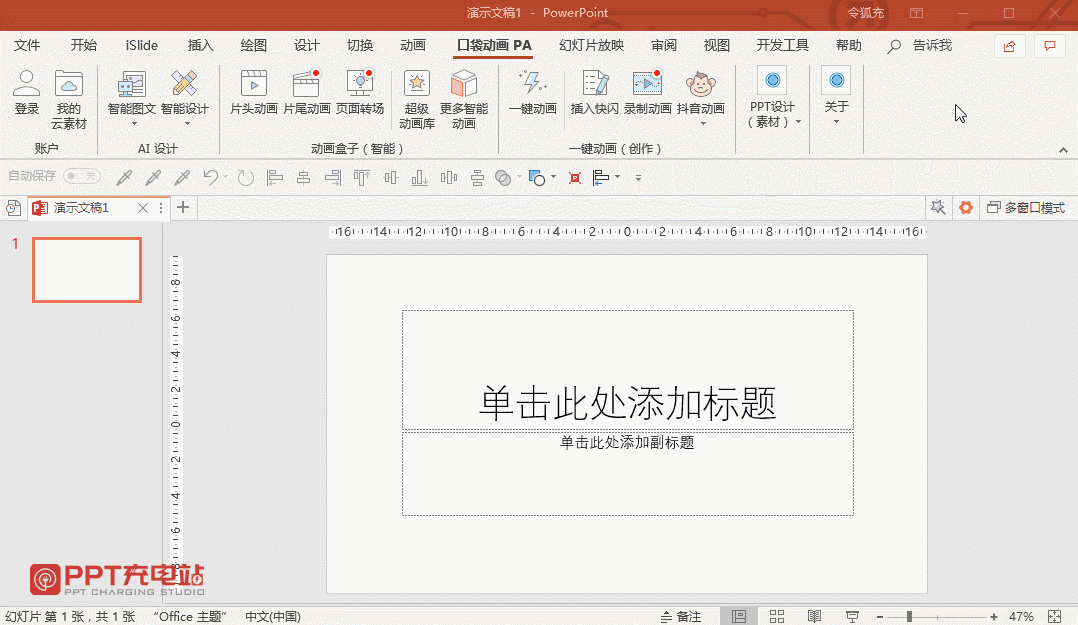The width and height of the screenshot is (1078, 625).
Task: Switch to reading view icon
Action: [815, 616]
